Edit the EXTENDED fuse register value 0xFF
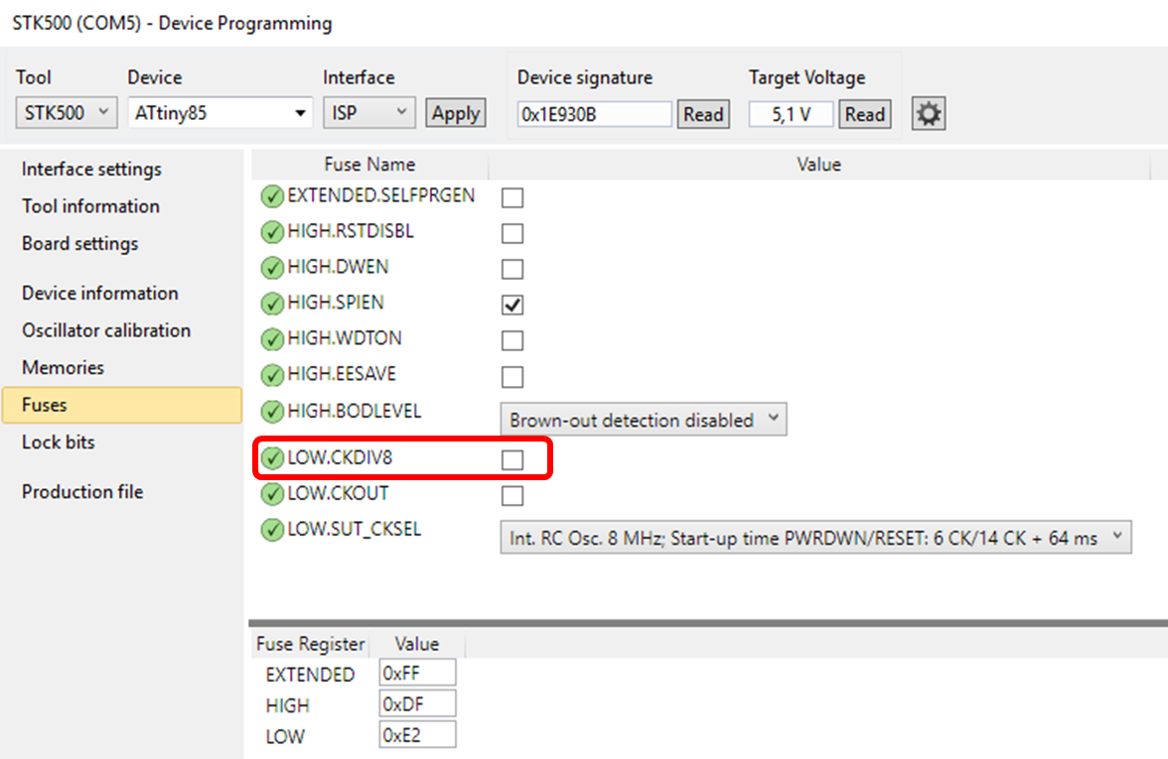 417,673
